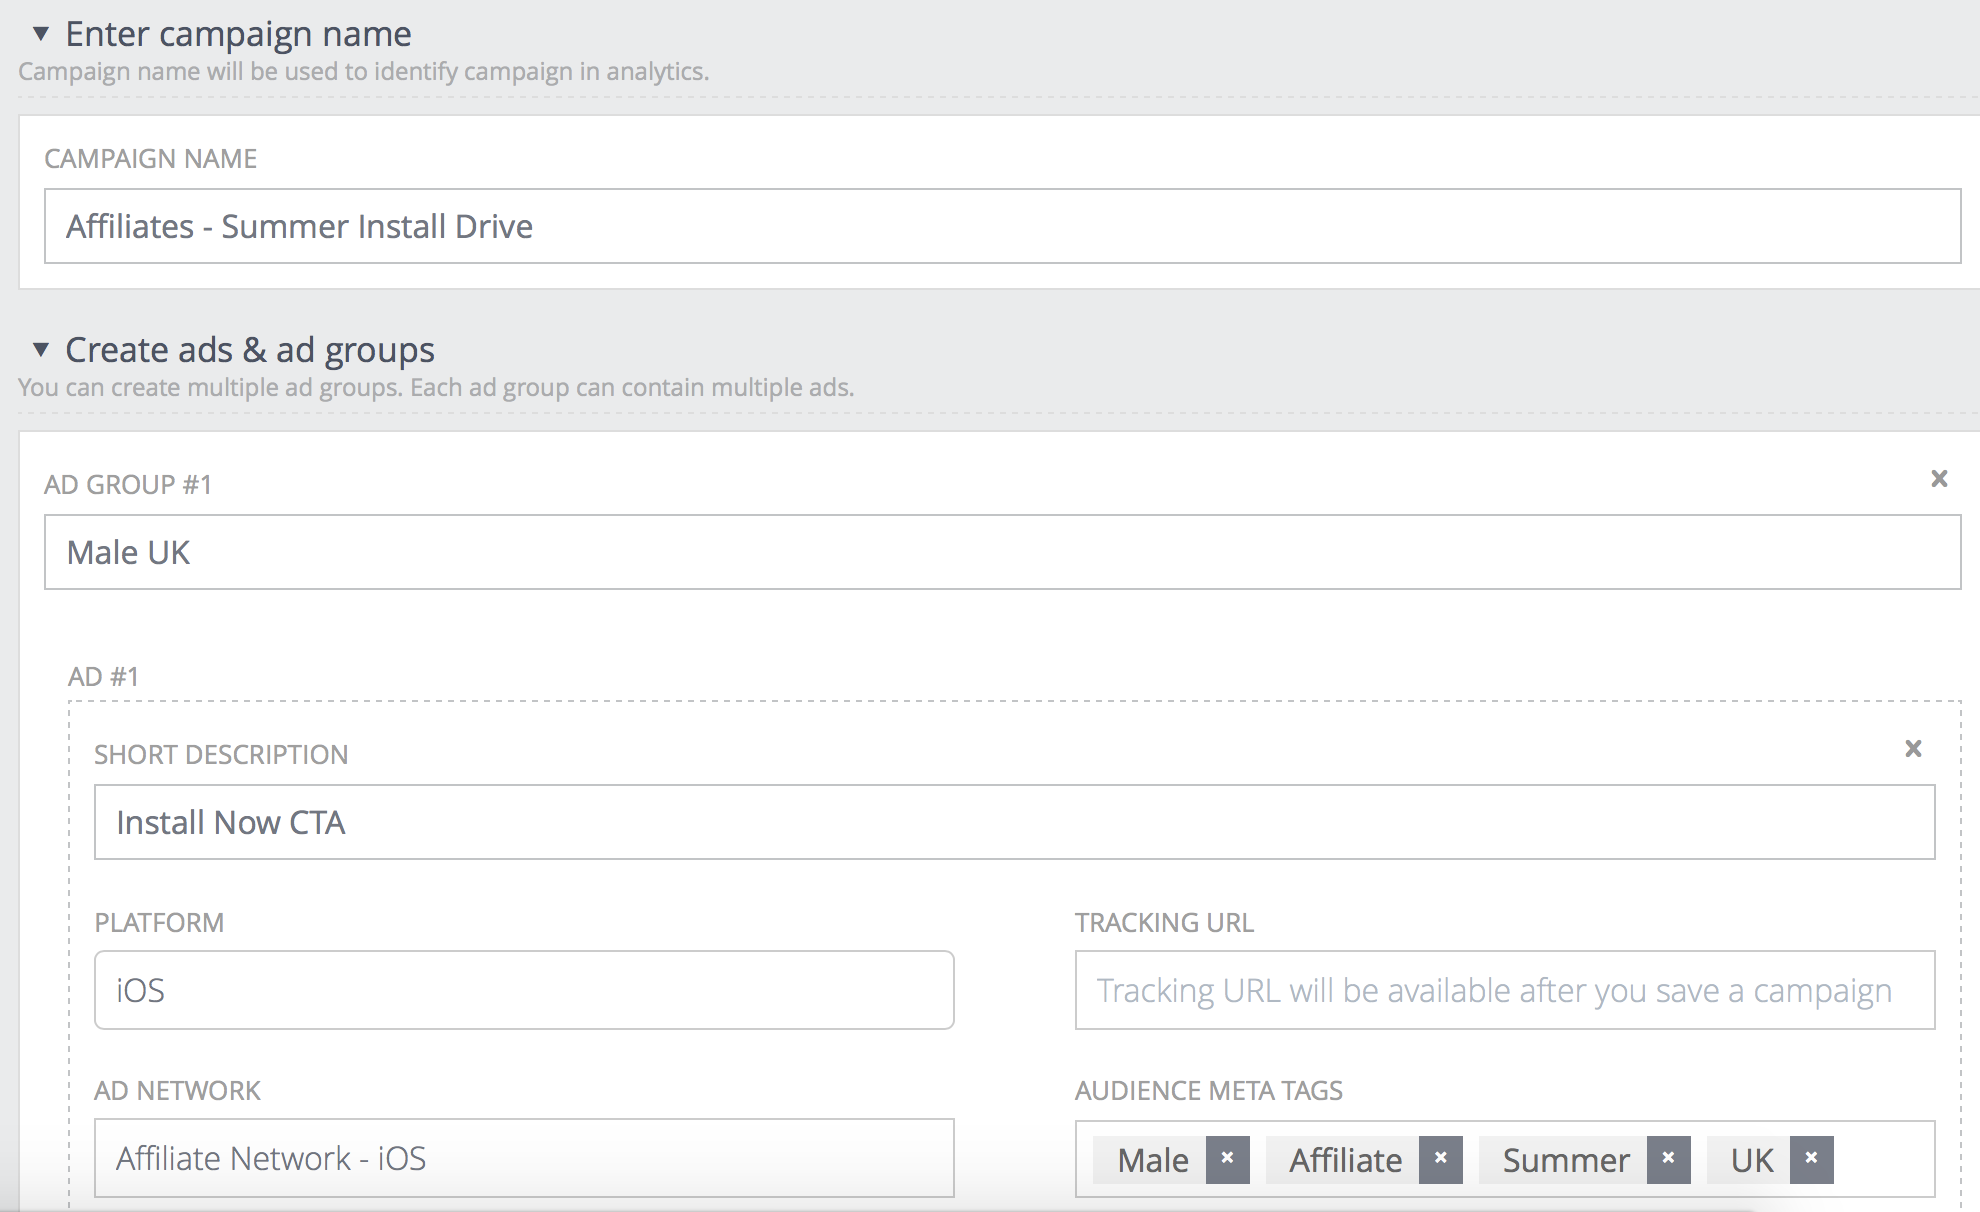1980x1212 pixels.
Task: Remove the Male audience tag
Action: (1227, 1159)
